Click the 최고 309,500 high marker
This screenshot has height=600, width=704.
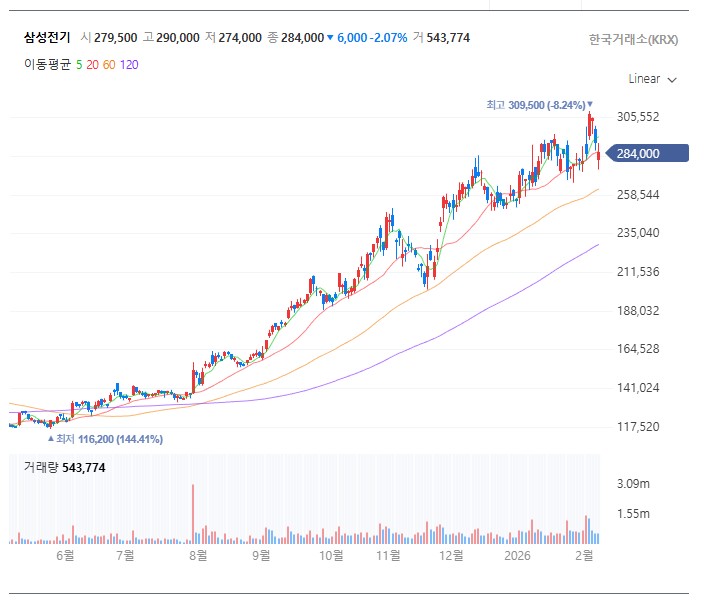tap(539, 105)
